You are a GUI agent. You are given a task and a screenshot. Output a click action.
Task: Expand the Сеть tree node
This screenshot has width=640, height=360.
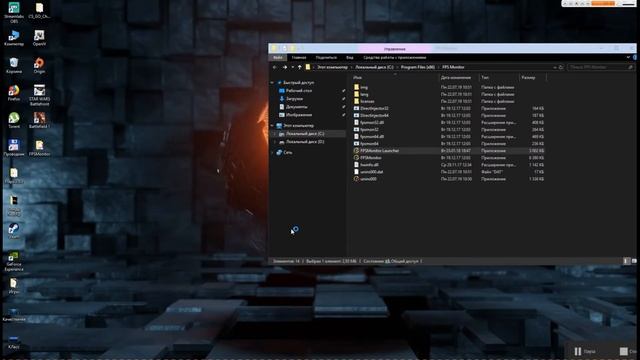(273, 152)
